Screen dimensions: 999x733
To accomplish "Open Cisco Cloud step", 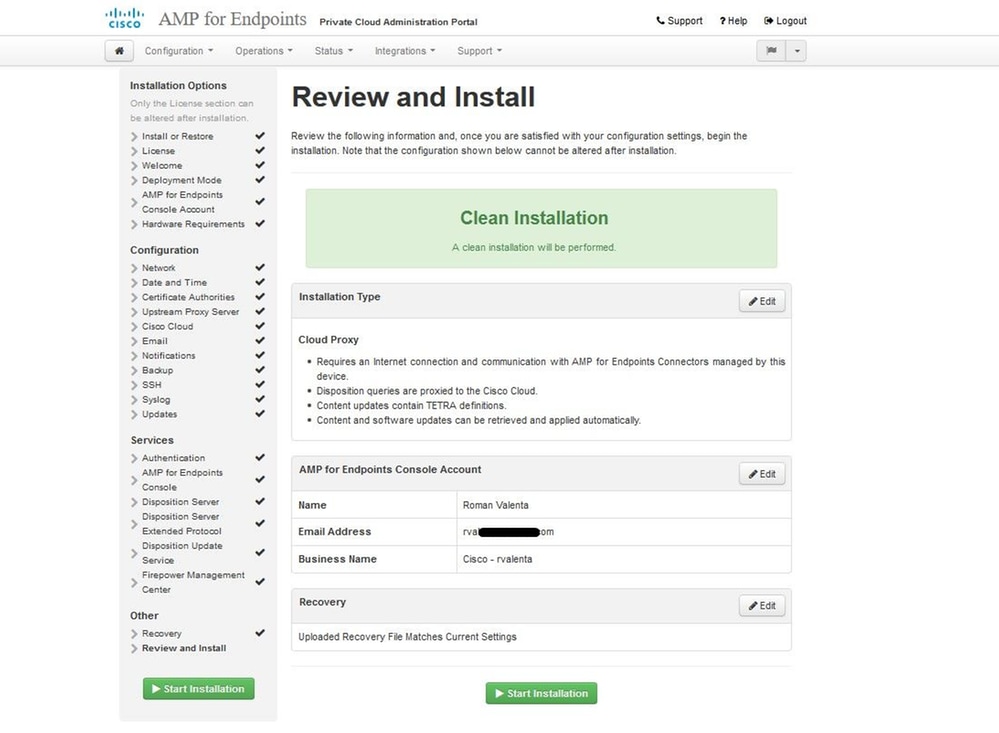I will tap(168, 327).
